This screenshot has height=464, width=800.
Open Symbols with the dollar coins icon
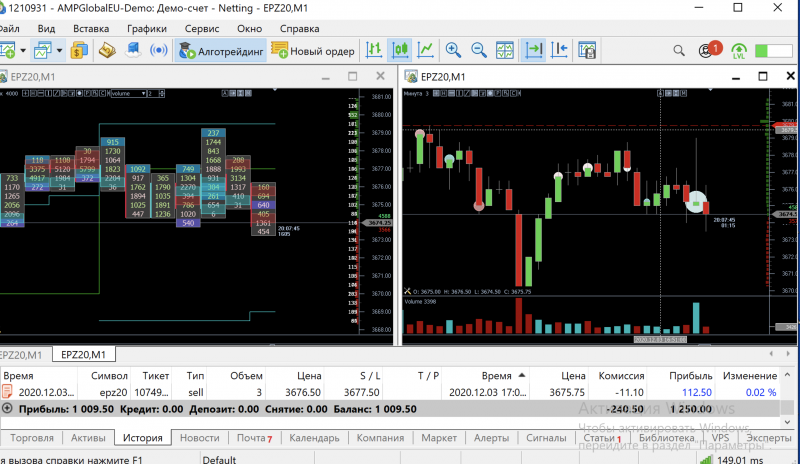[x=80, y=50]
